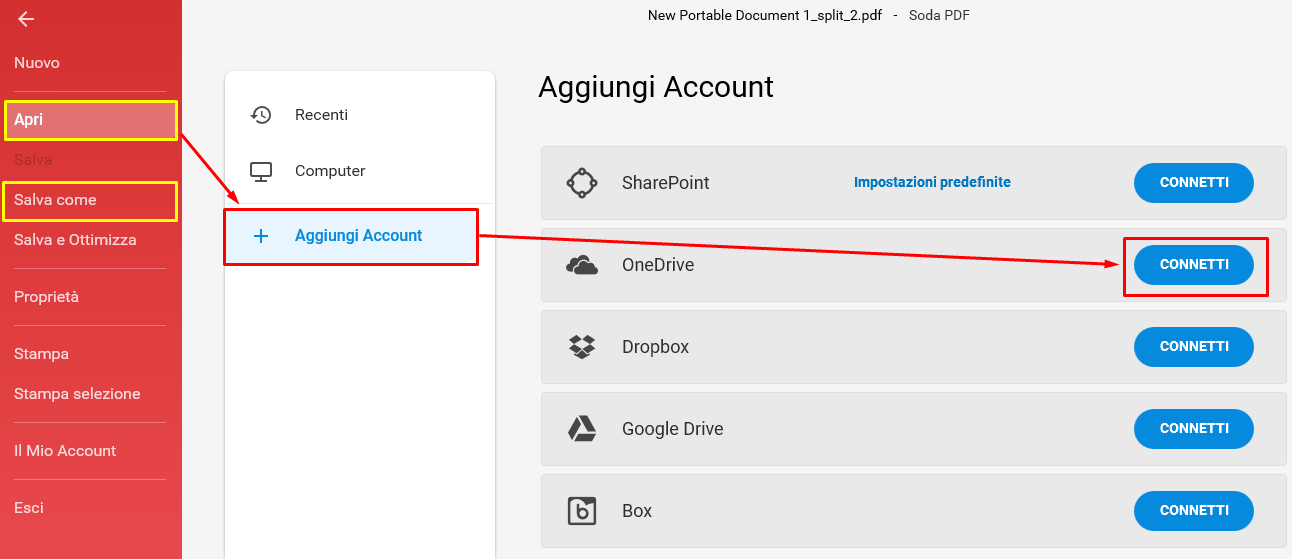Select Apri in the sidebar
Viewport: 1292px width, 559px height.
pyautogui.click(x=91, y=120)
